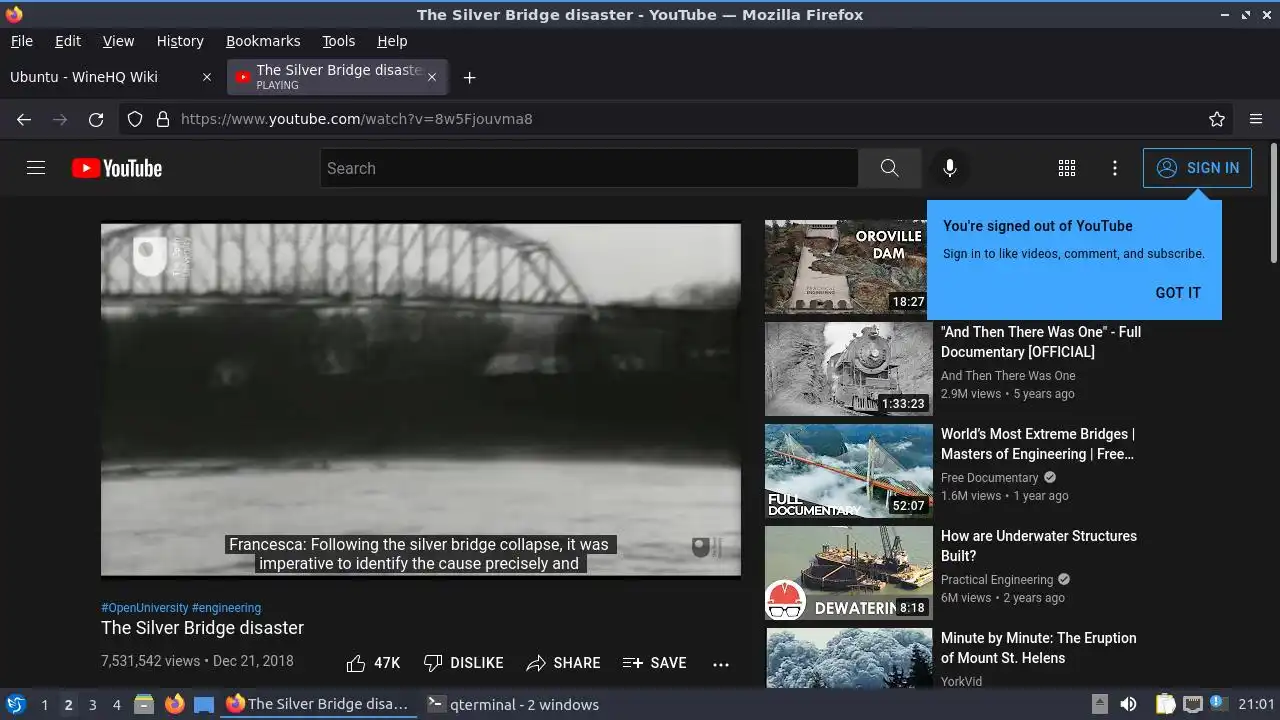
Task: Open the file manager icon in taskbar
Action: coord(144,704)
